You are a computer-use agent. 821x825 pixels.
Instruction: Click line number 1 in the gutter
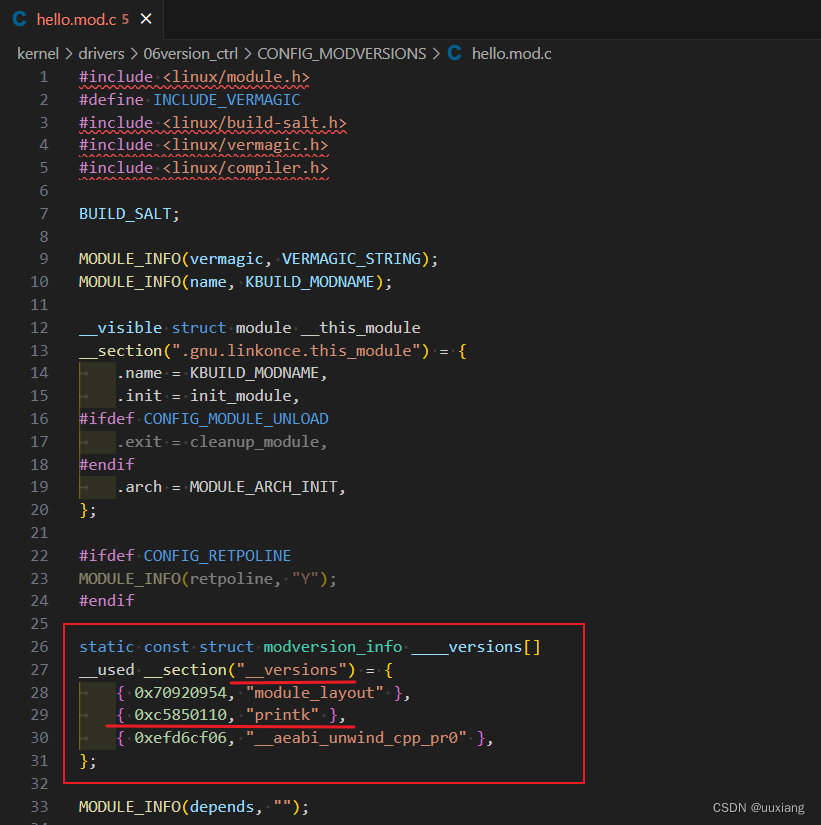pyautogui.click(x=44, y=77)
